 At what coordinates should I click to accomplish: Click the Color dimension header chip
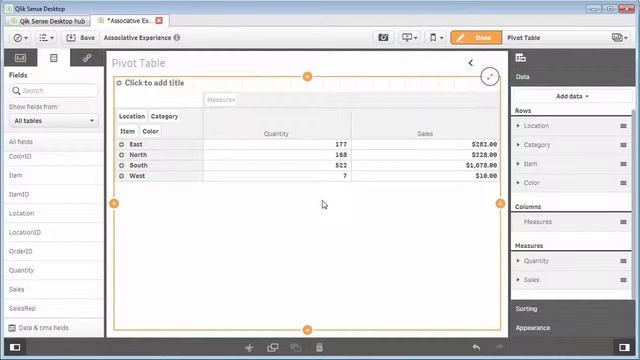point(150,131)
